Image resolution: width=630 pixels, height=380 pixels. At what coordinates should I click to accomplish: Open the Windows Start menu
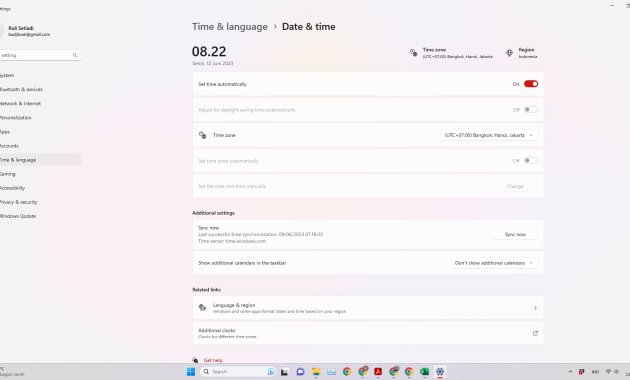(190, 372)
